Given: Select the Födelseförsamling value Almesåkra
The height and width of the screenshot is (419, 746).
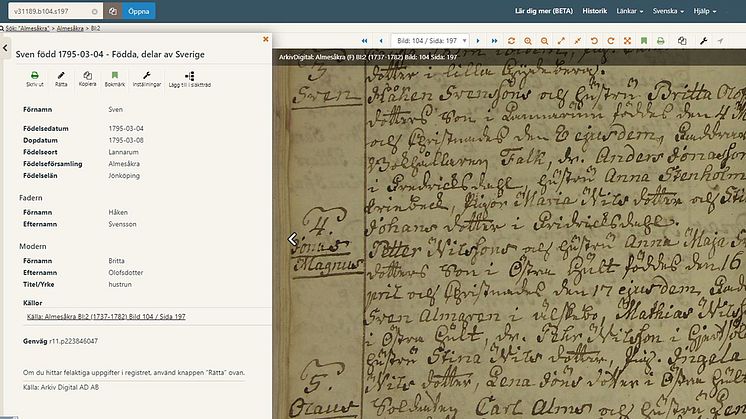Looking at the screenshot, I should coord(124,164).
